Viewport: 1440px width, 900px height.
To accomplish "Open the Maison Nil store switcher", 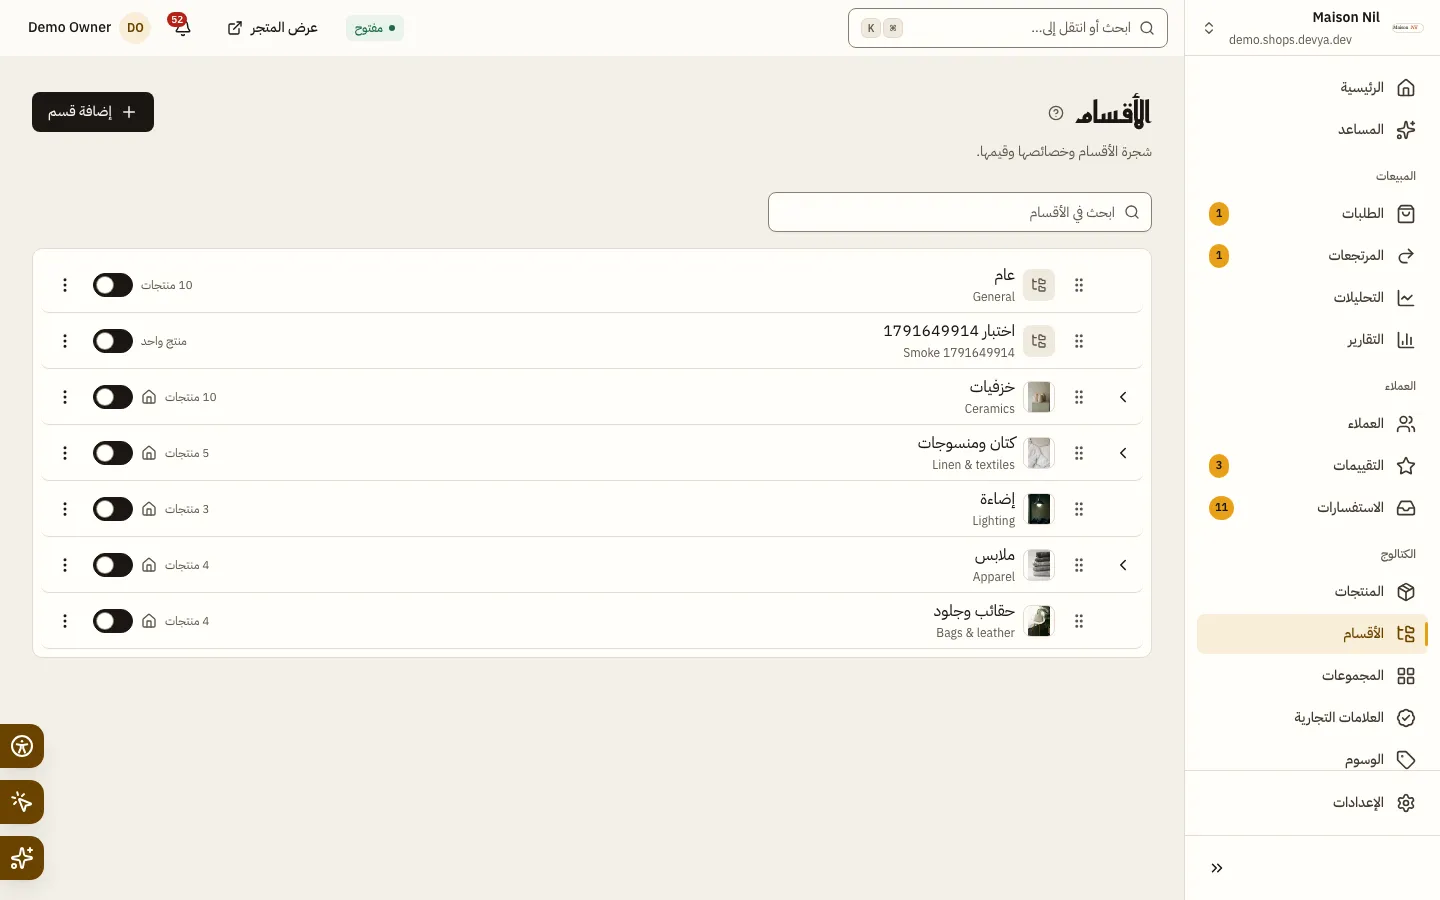I will pyautogui.click(x=1312, y=28).
